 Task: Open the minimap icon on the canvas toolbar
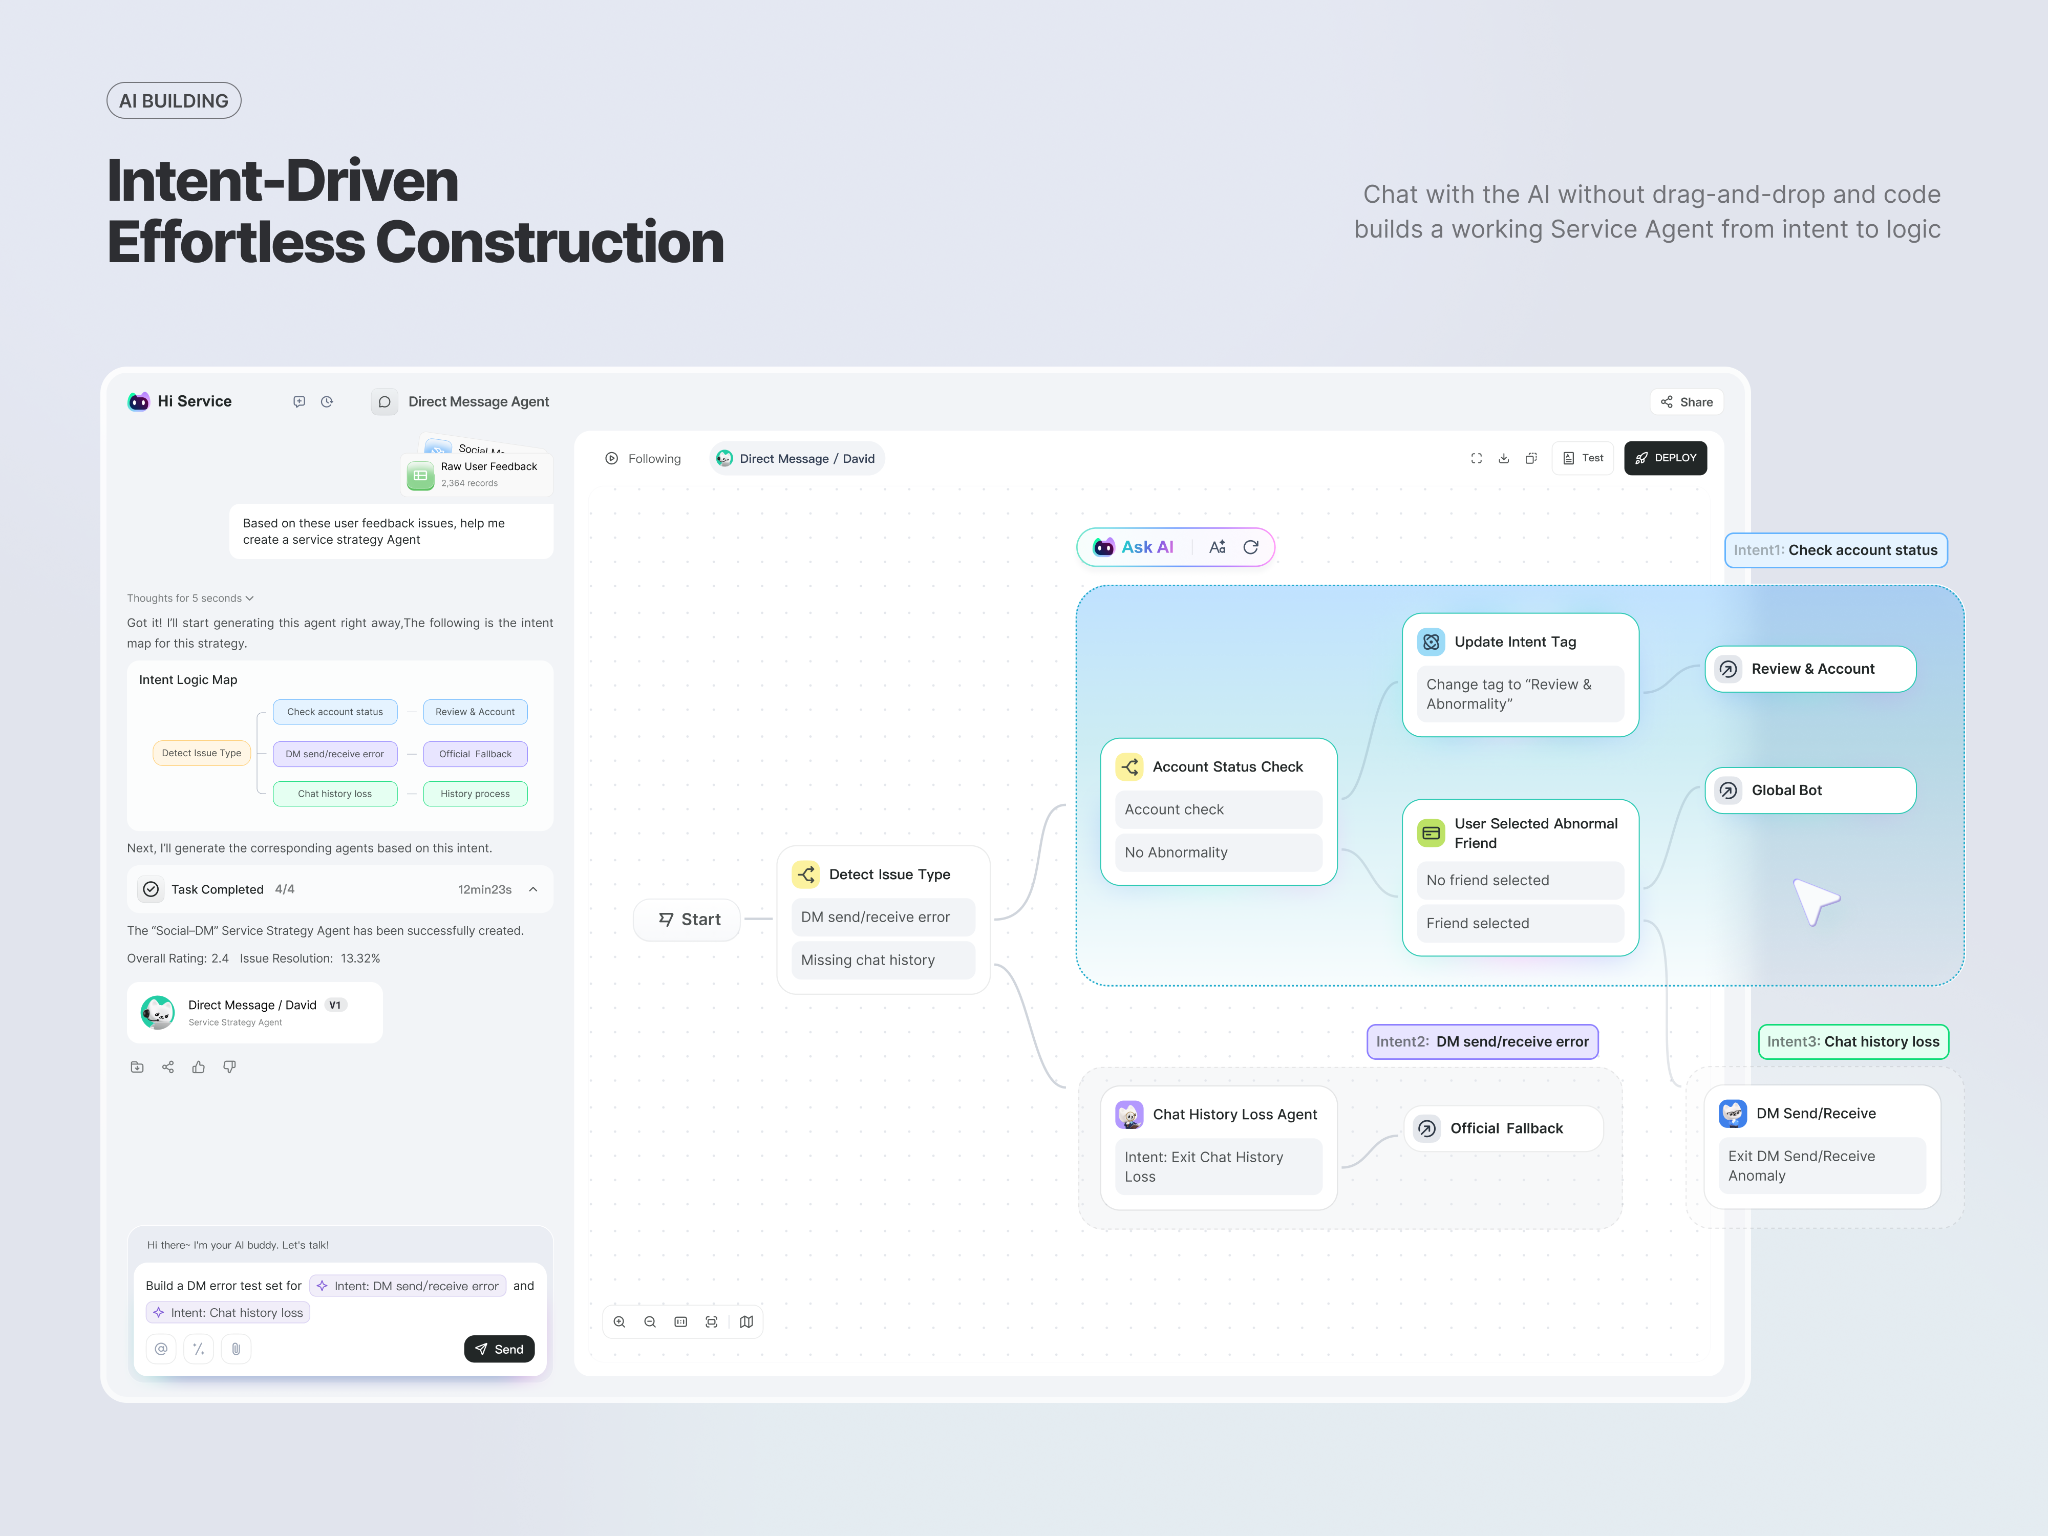tap(747, 1322)
